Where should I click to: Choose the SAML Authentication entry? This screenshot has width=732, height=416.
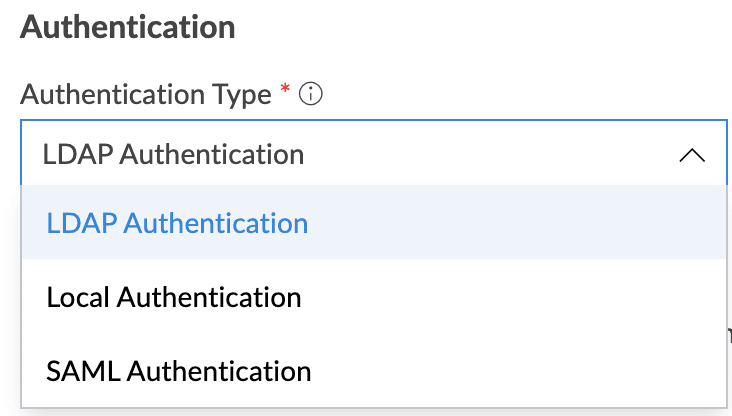tap(179, 371)
